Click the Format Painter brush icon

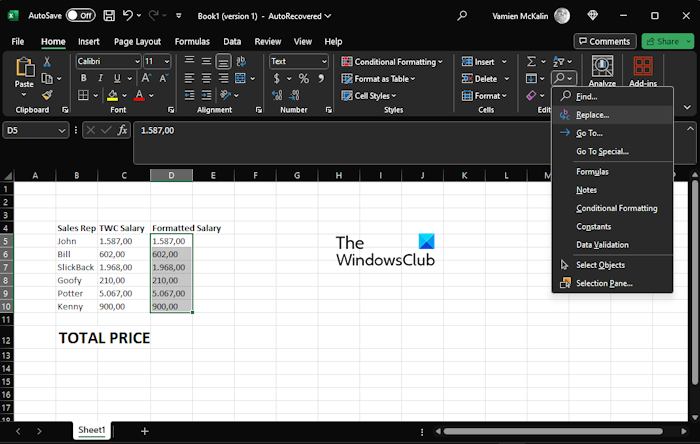(x=46, y=95)
